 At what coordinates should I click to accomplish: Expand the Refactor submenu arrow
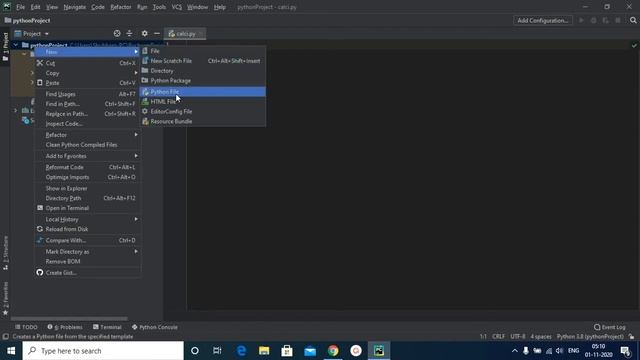pyautogui.click(x=136, y=135)
